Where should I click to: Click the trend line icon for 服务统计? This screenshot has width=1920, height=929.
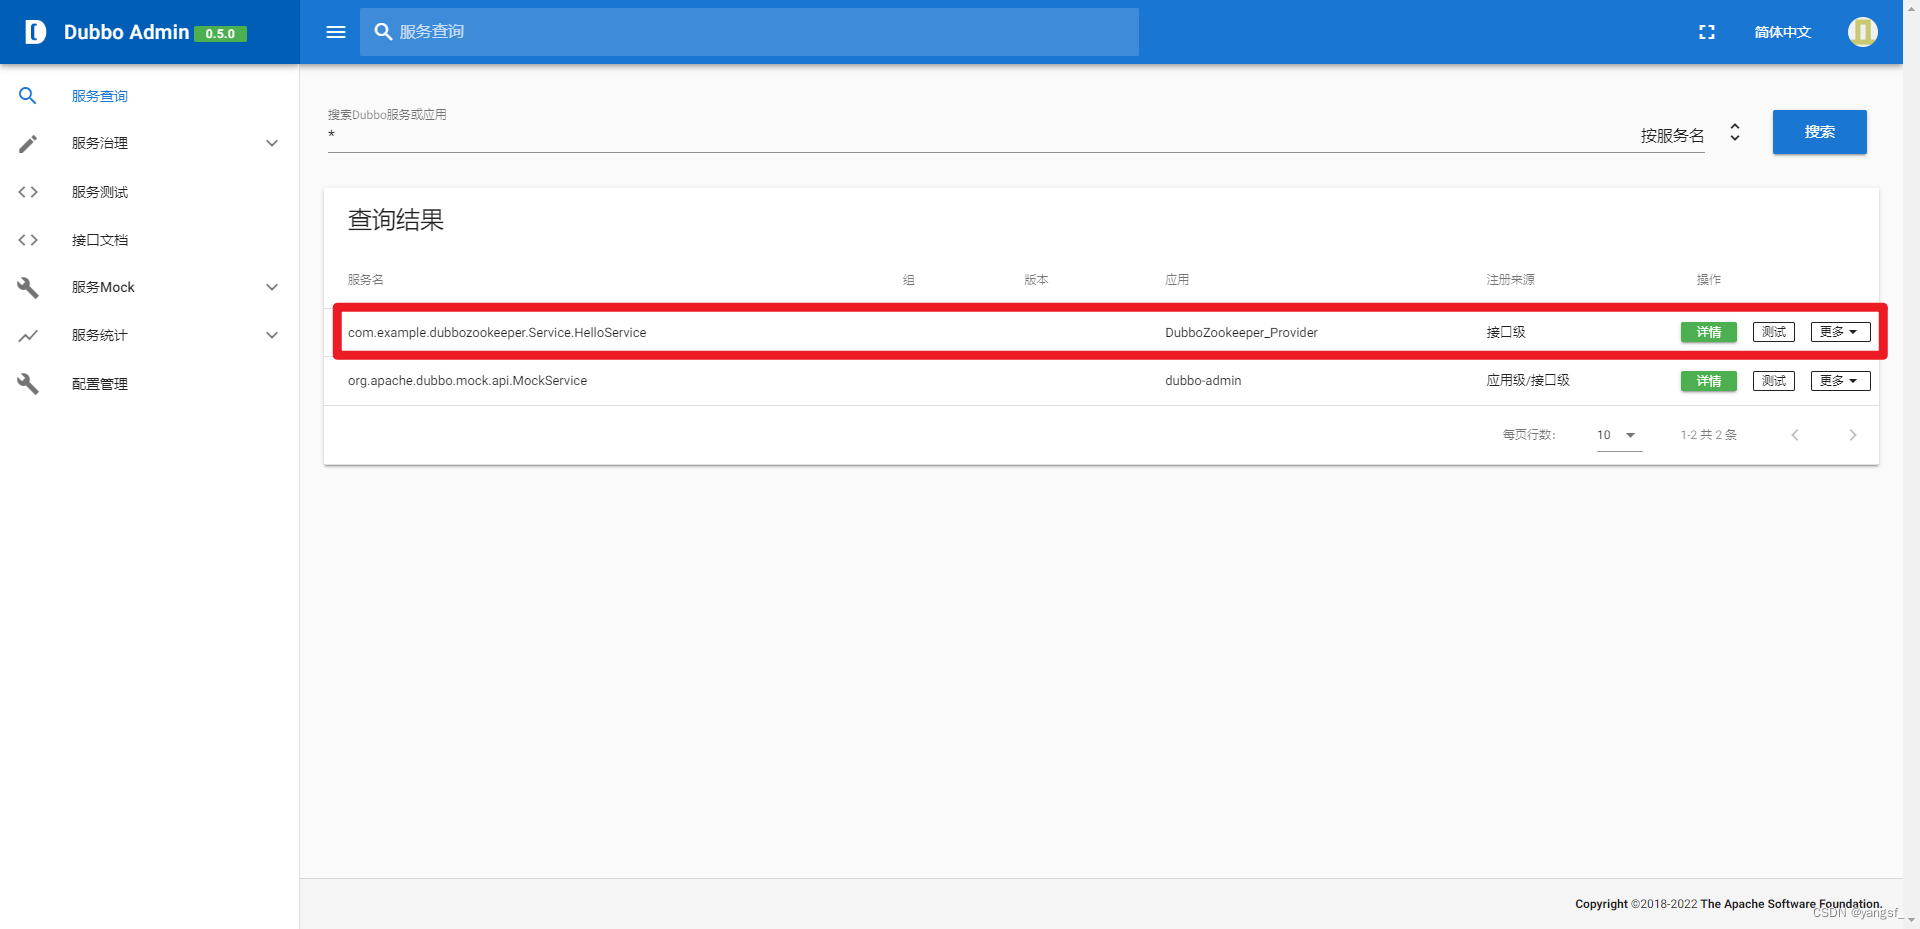[28, 336]
